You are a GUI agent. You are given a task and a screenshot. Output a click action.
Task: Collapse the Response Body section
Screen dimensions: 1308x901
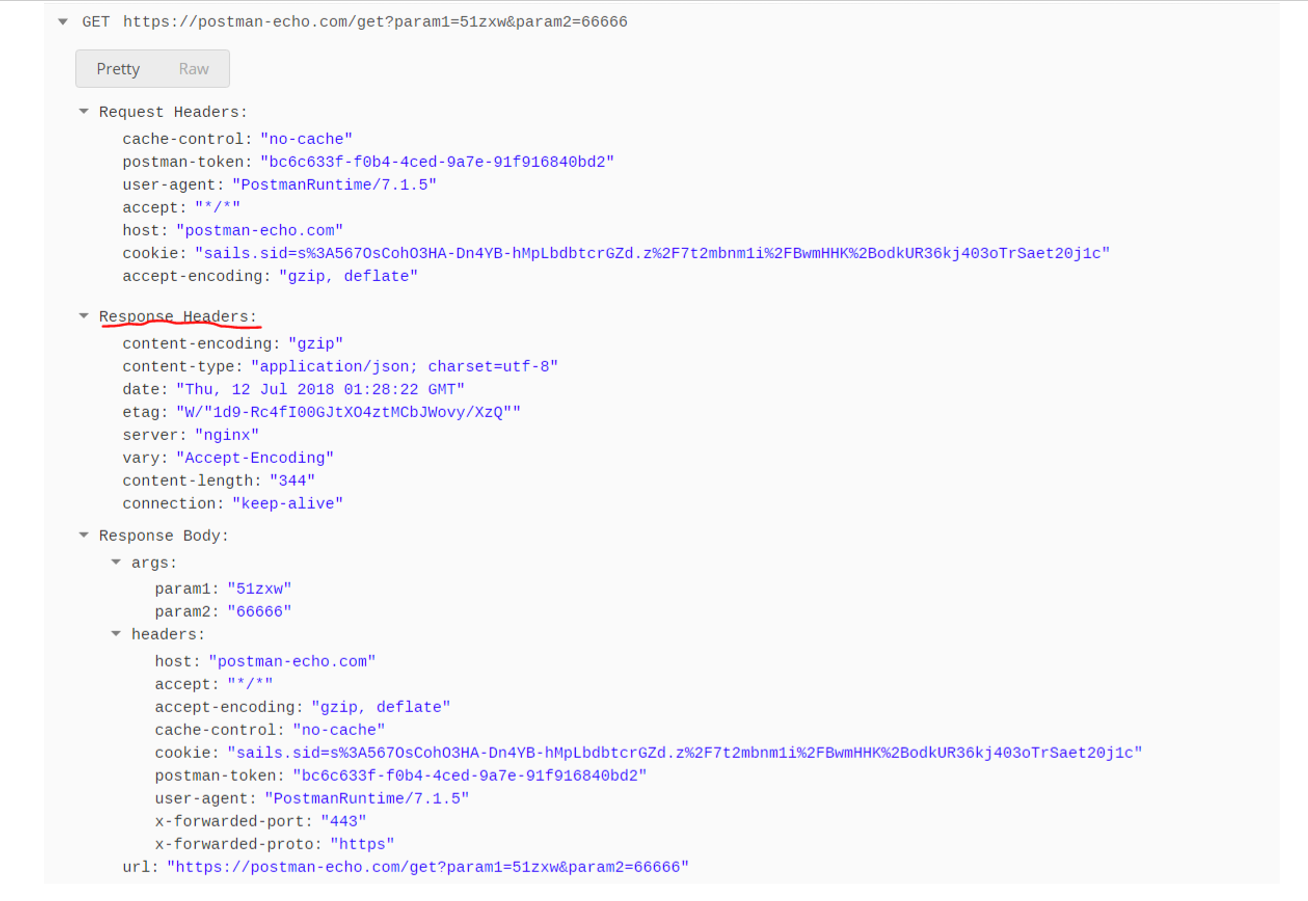click(x=84, y=536)
